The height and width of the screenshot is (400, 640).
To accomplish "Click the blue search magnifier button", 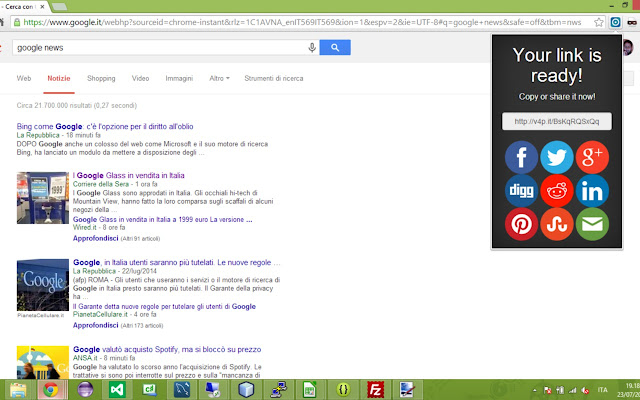I will [x=335, y=47].
